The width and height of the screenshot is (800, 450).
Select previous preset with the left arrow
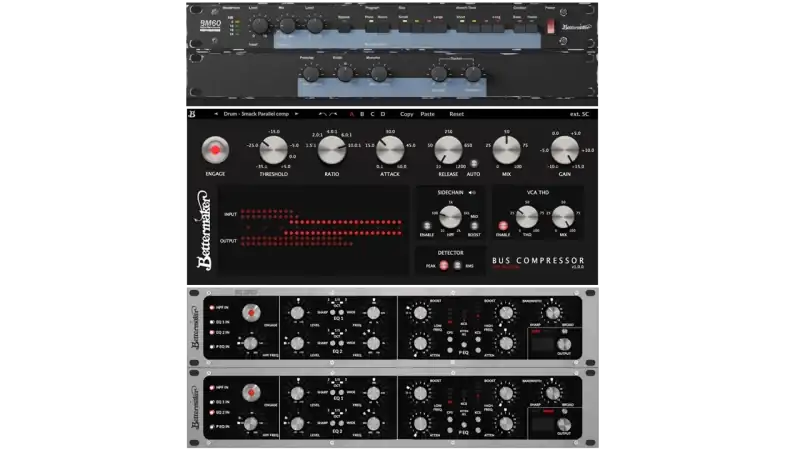(x=216, y=114)
